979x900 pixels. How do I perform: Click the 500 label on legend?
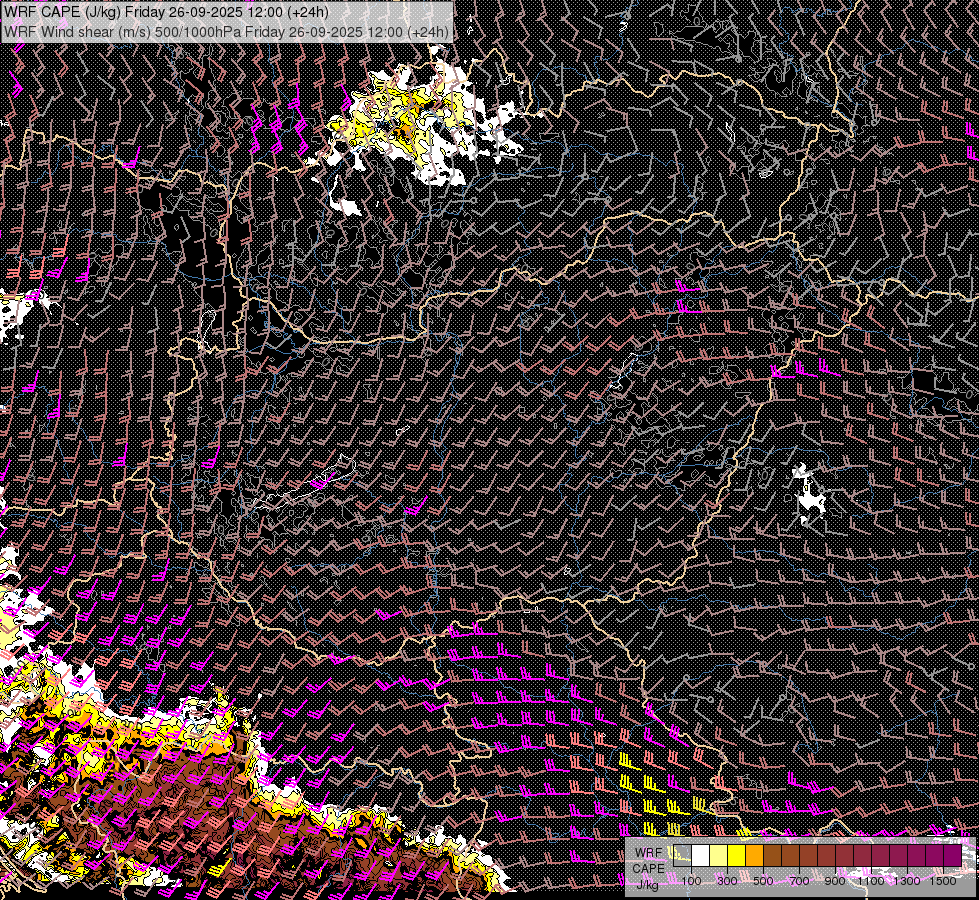pyautogui.click(x=763, y=881)
